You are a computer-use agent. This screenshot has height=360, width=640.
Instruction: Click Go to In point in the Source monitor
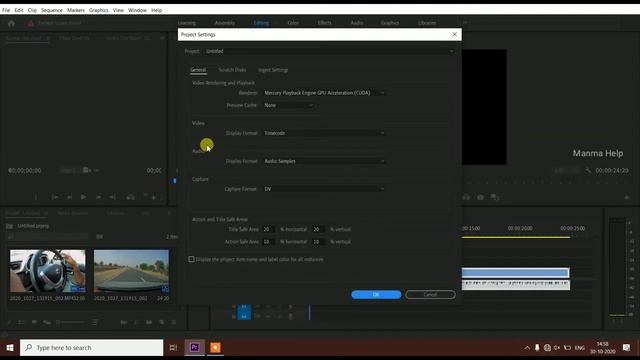click(55, 197)
